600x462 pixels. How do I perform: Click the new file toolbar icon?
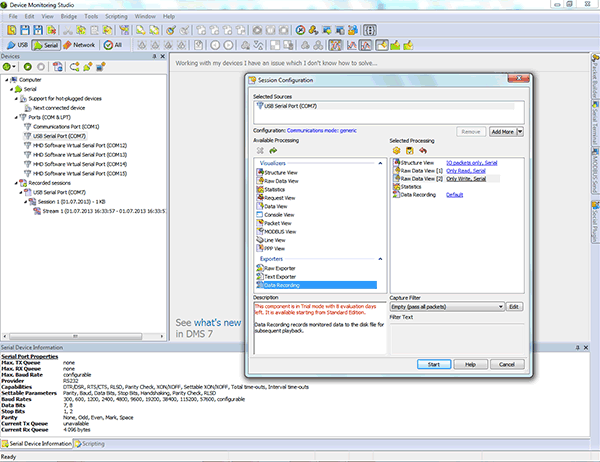(x=11, y=30)
